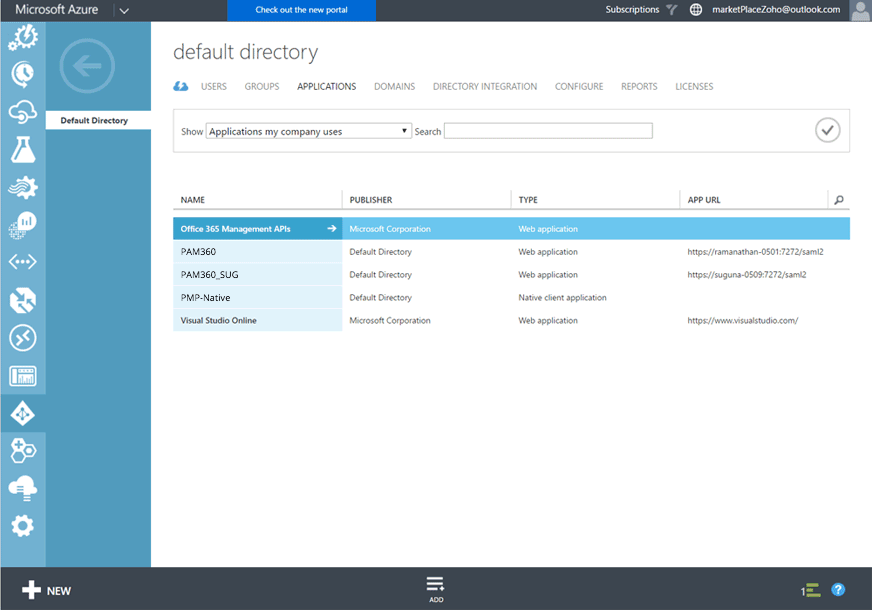
Task: Switch to the DIRECTORY INTEGRATION tab
Action: (x=484, y=87)
